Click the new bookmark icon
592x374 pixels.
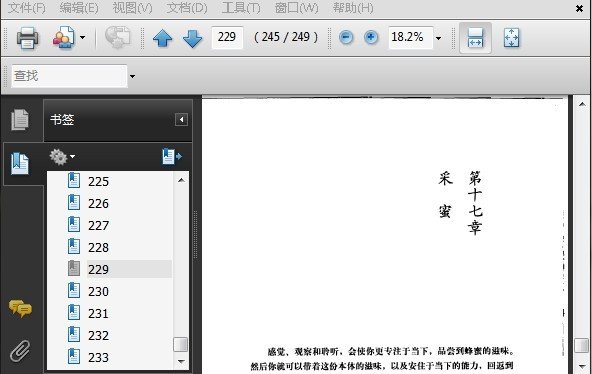[x=172, y=157]
